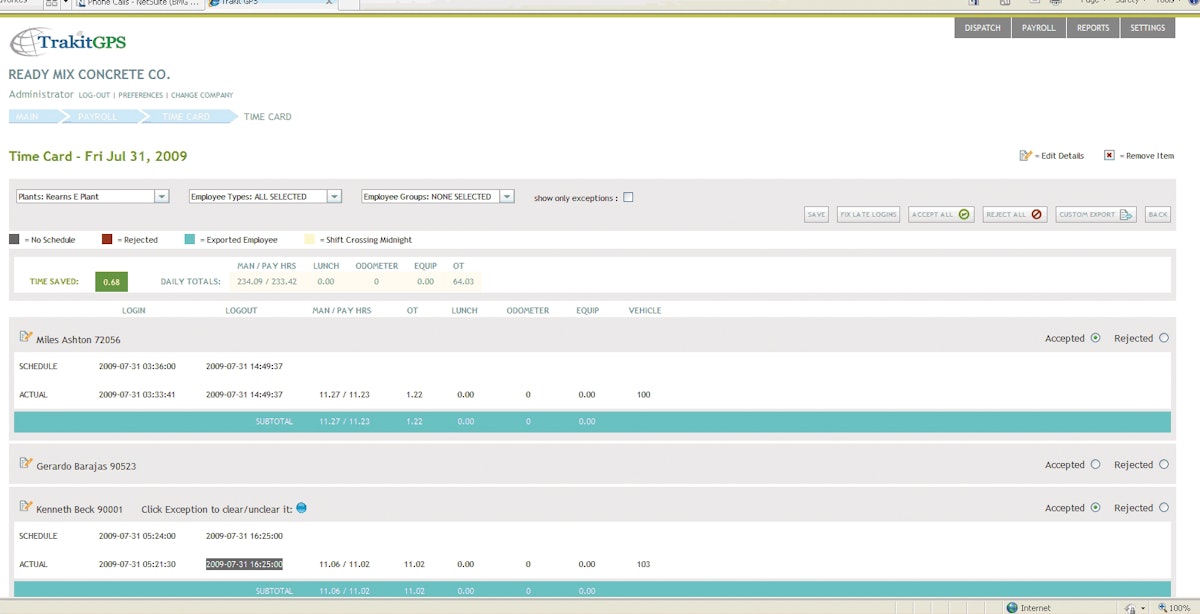
Task: Open Edit Details for Miles Ashton
Action: tap(26, 338)
